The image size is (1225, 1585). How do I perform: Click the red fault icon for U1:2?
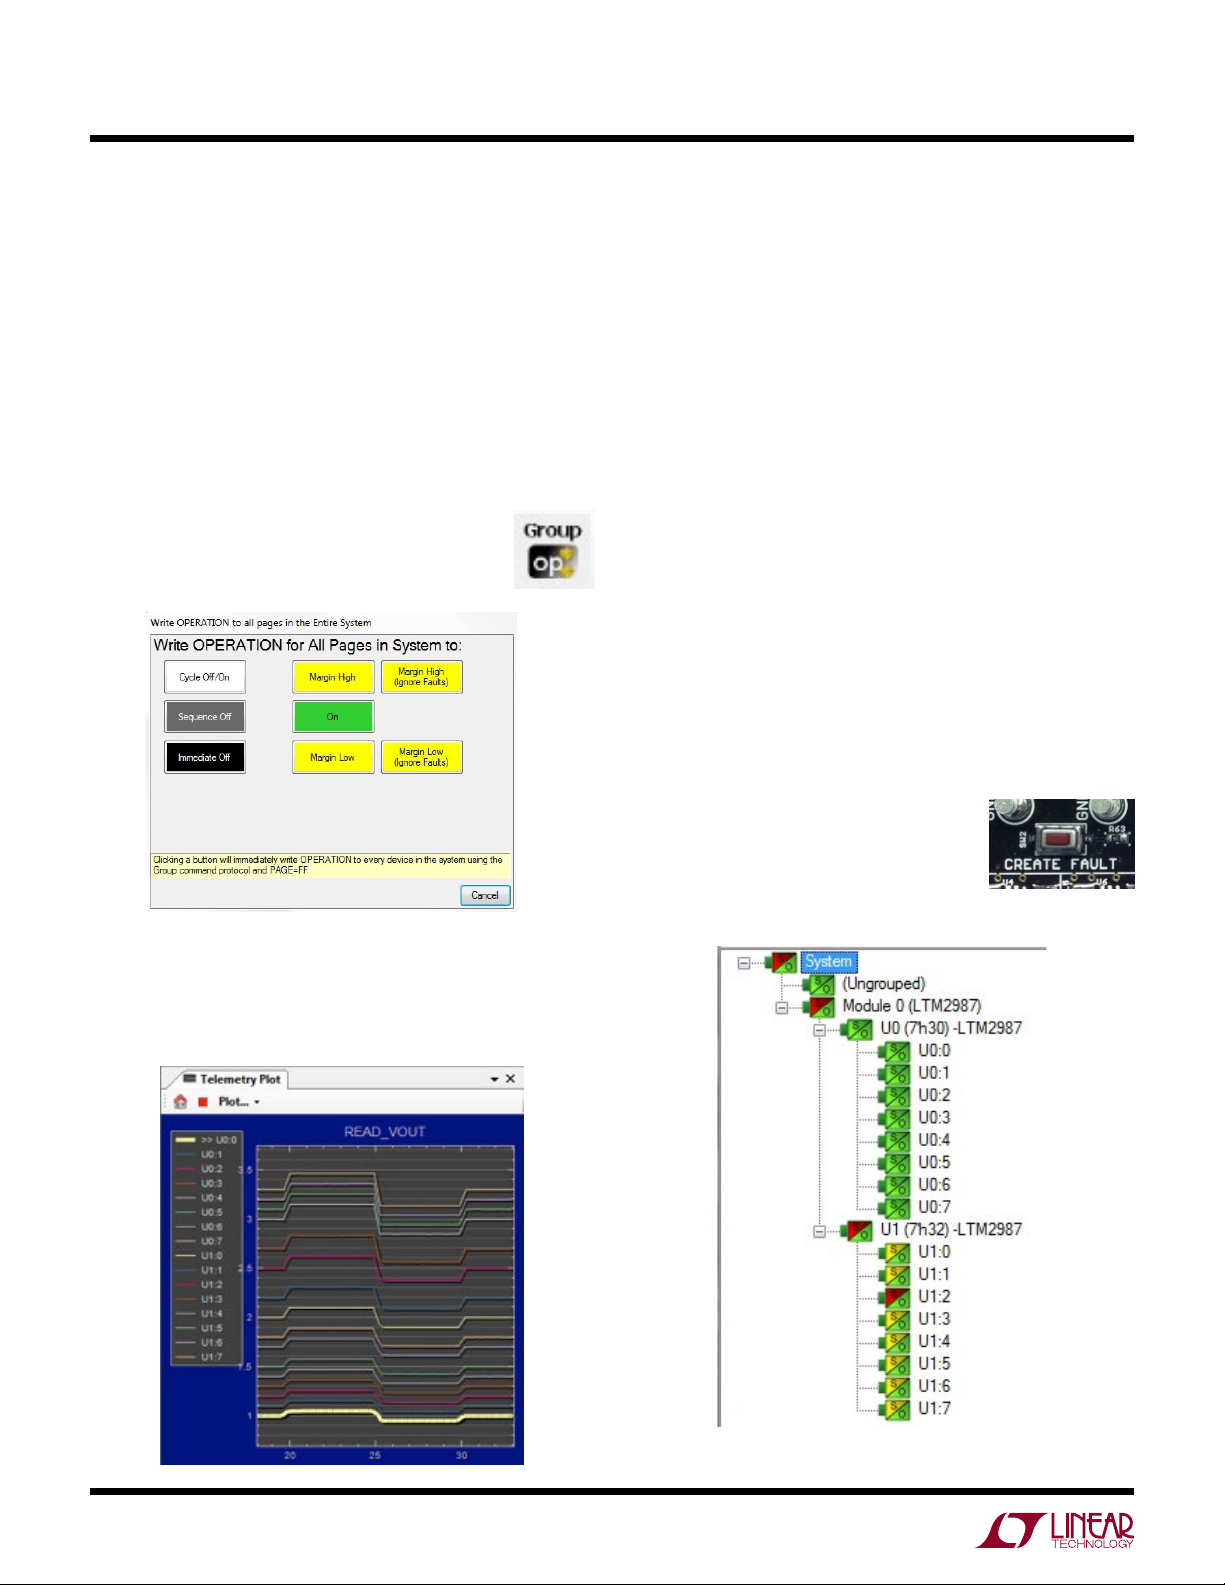point(896,1297)
